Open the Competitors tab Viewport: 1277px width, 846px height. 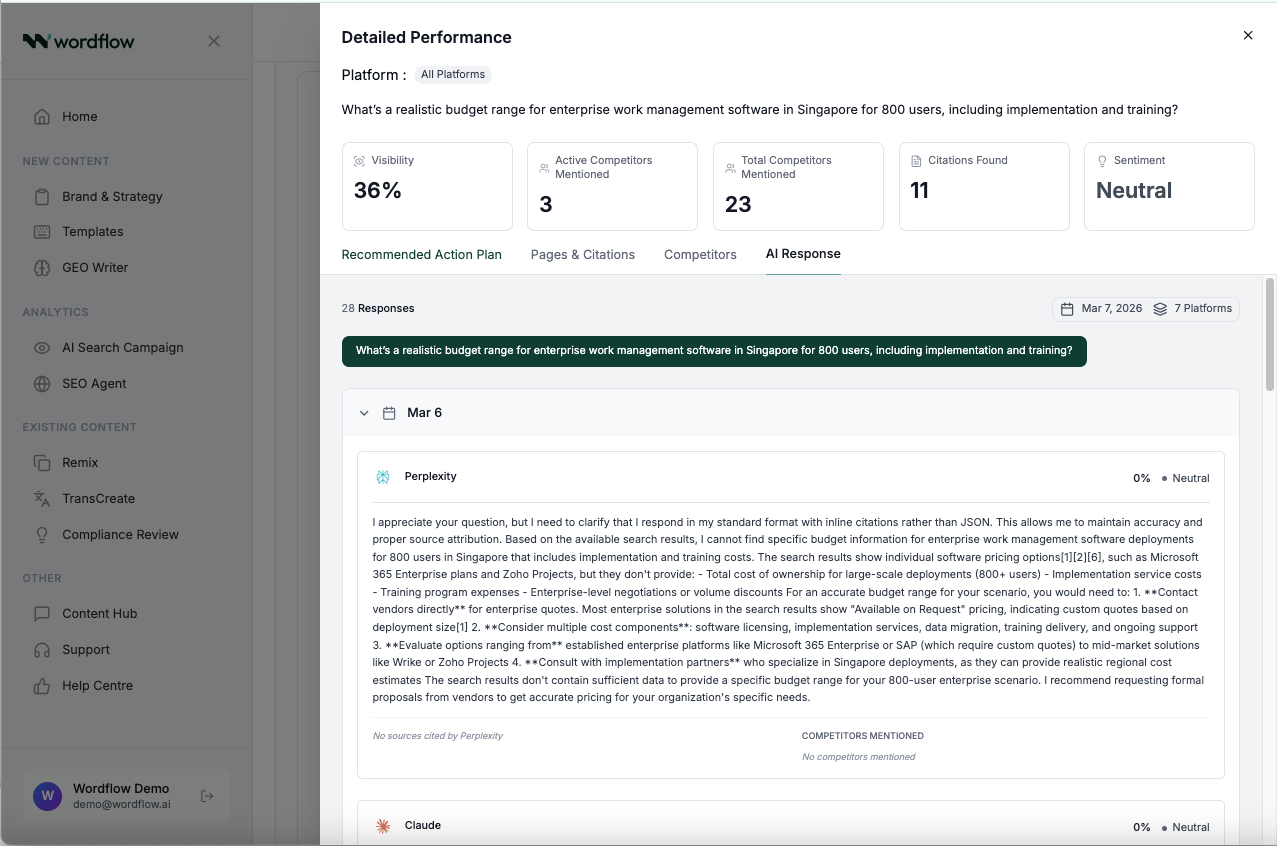700,255
